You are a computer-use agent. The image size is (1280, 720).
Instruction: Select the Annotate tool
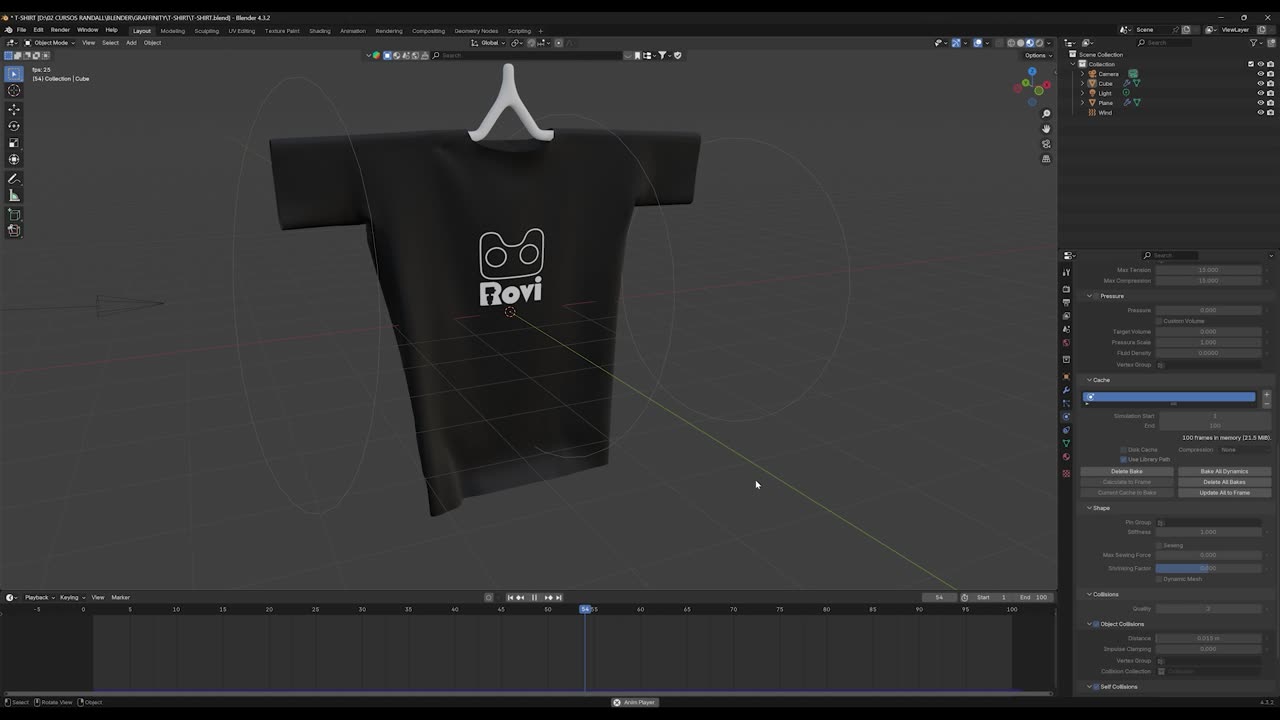pos(14,179)
